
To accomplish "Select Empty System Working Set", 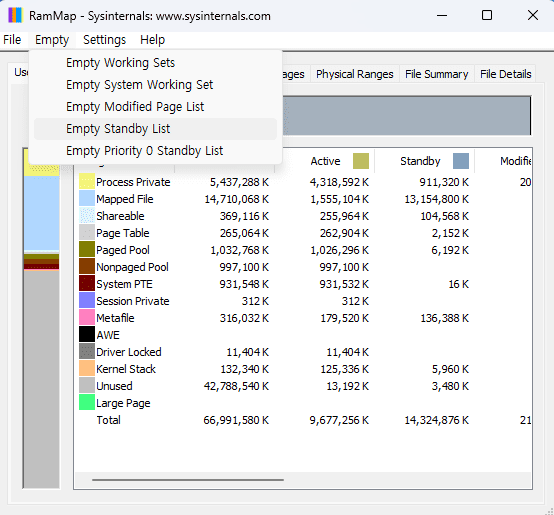I will [155, 85].
